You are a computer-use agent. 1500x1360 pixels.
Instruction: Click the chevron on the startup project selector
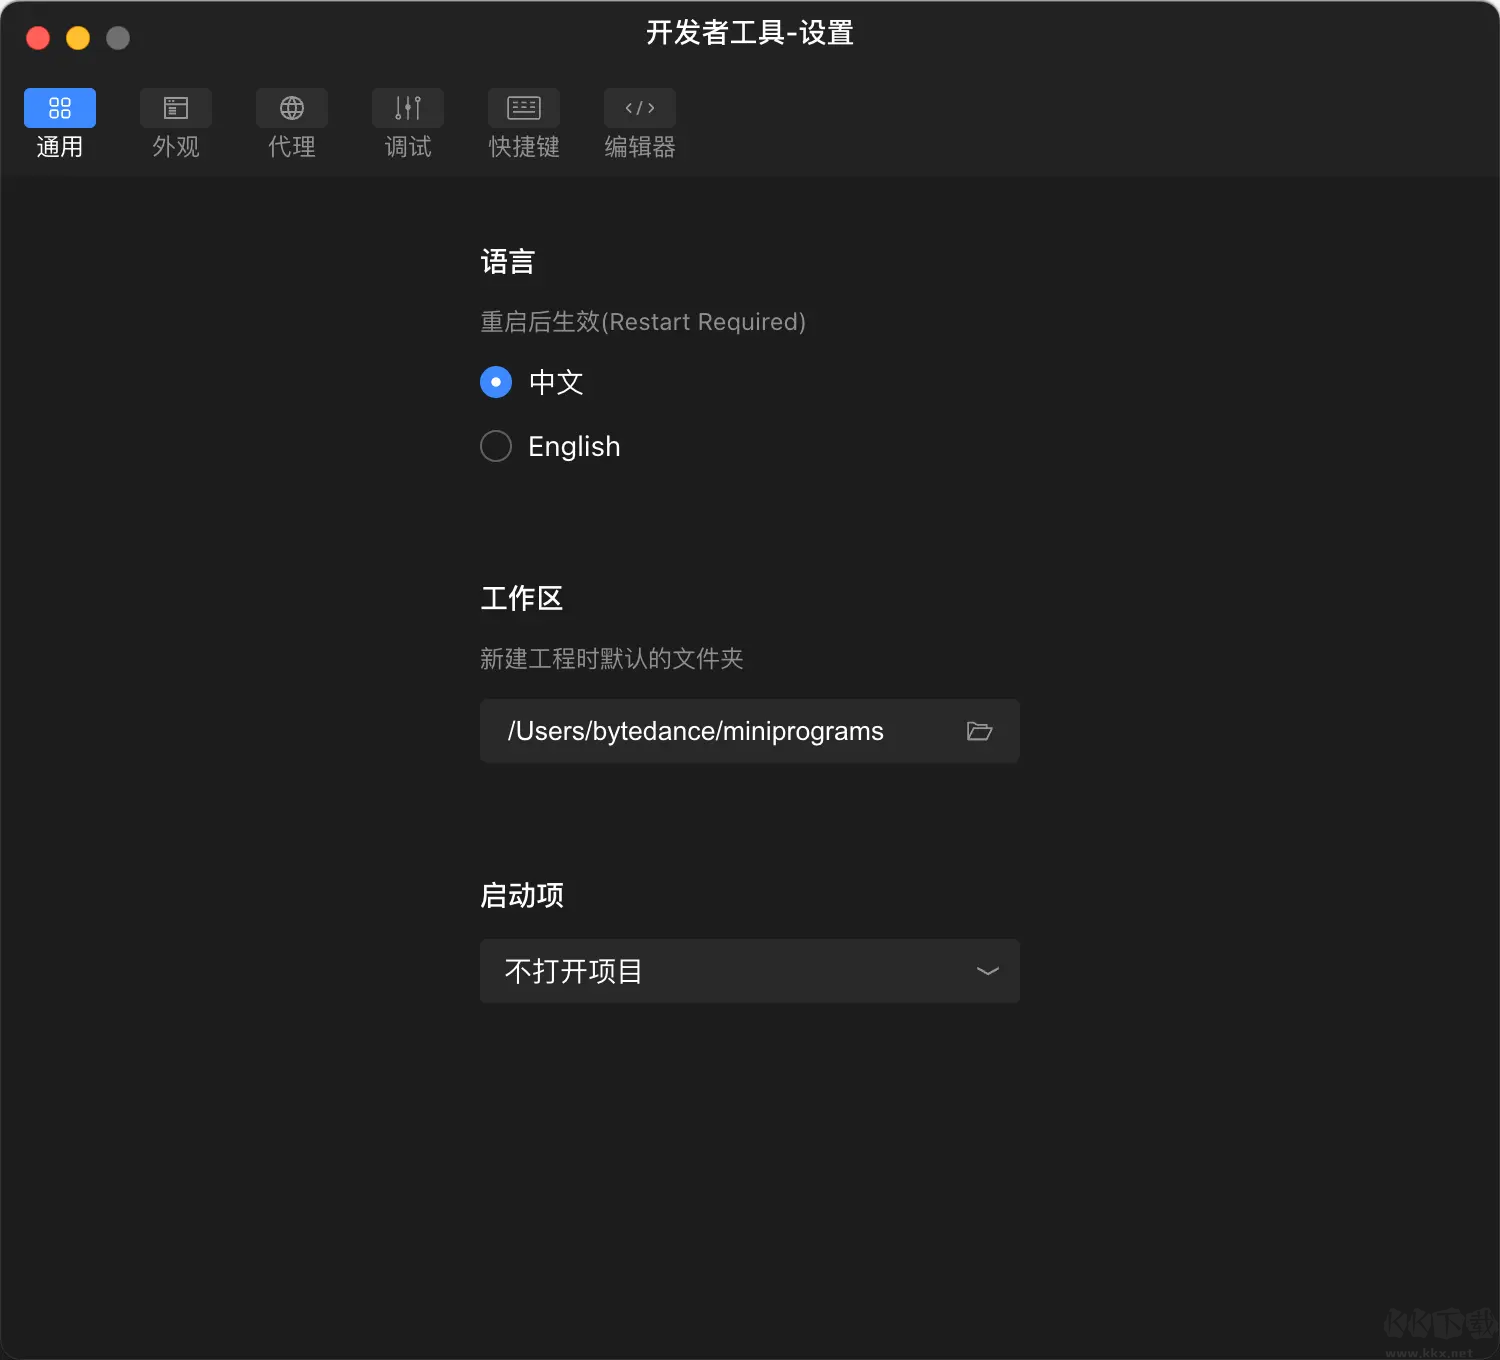986,971
